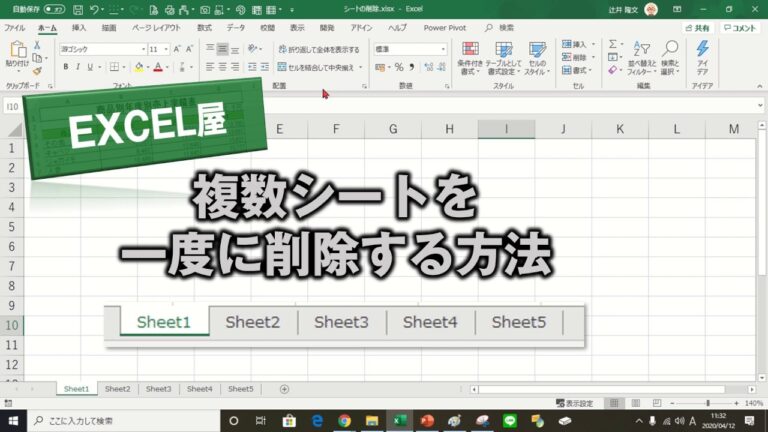Image resolution: width=768 pixels, height=432 pixels.
Task: Open Format as Table gallery
Action: (x=503, y=58)
